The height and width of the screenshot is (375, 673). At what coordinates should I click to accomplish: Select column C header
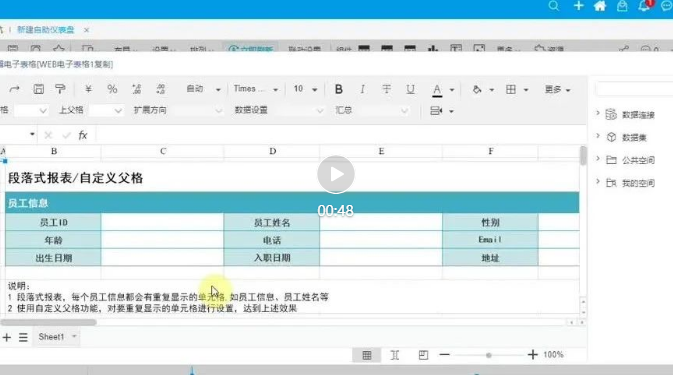click(163, 151)
